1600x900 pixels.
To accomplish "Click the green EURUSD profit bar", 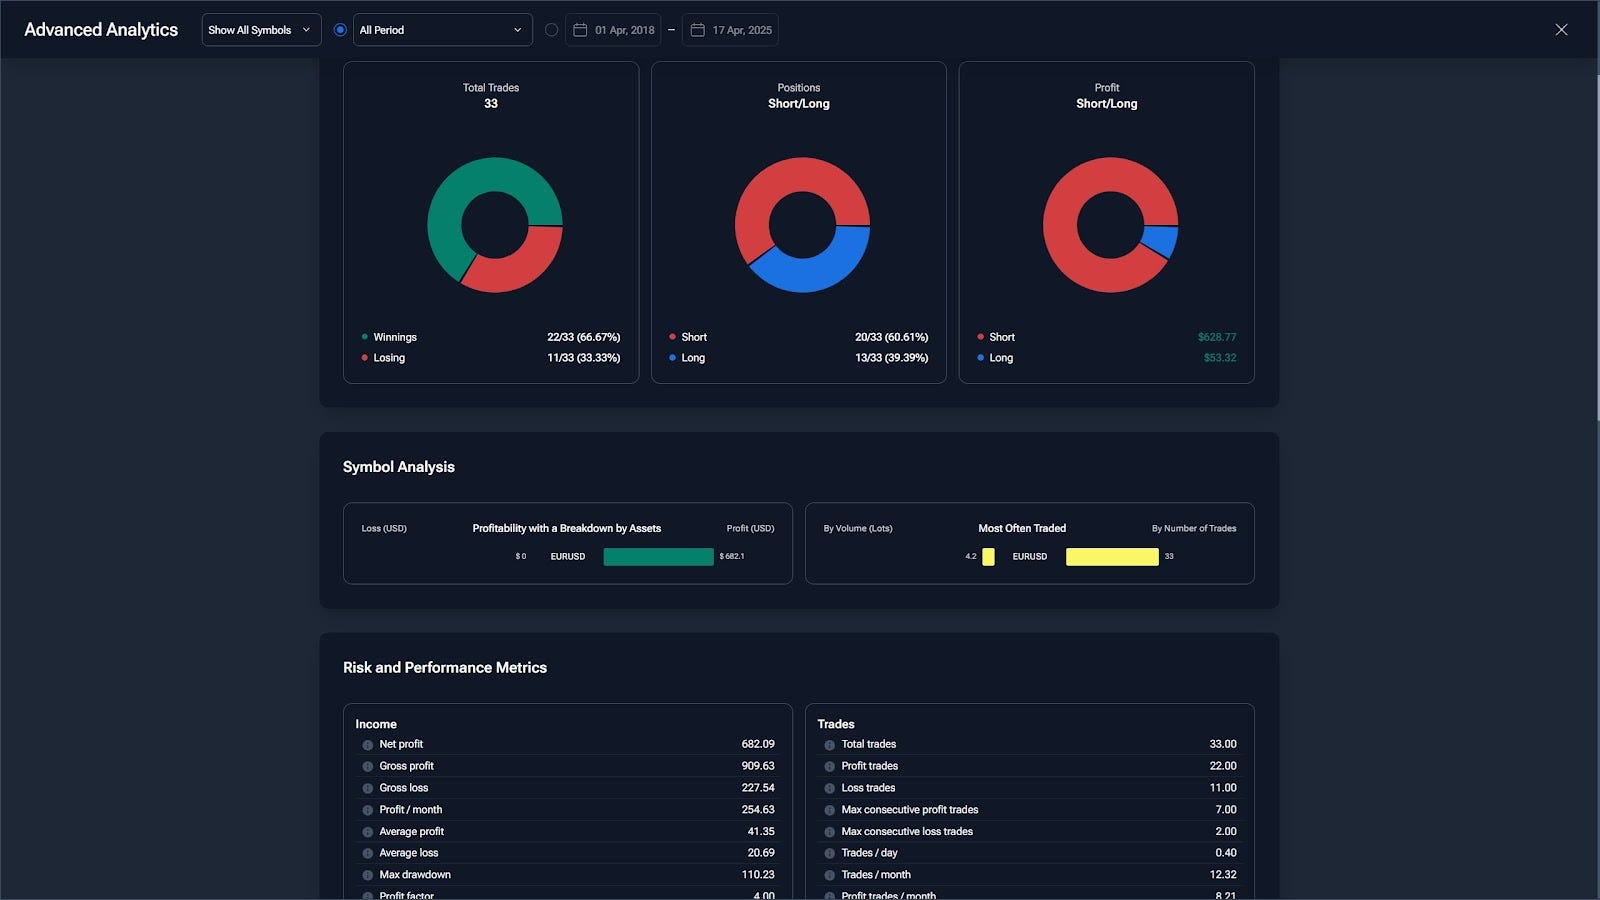I will pyautogui.click(x=658, y=557).
